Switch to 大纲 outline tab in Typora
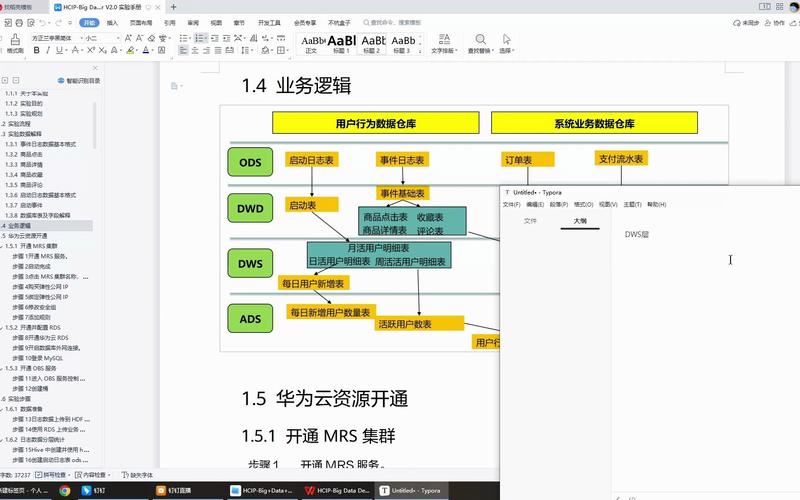 580,221
